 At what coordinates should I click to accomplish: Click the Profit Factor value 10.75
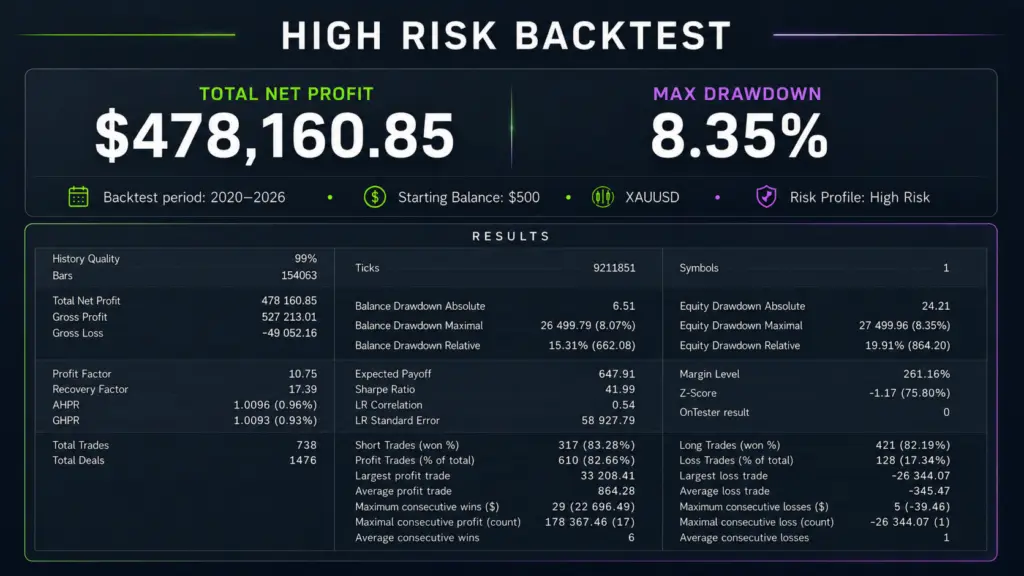pyautogui.click(x=303, y=374)
